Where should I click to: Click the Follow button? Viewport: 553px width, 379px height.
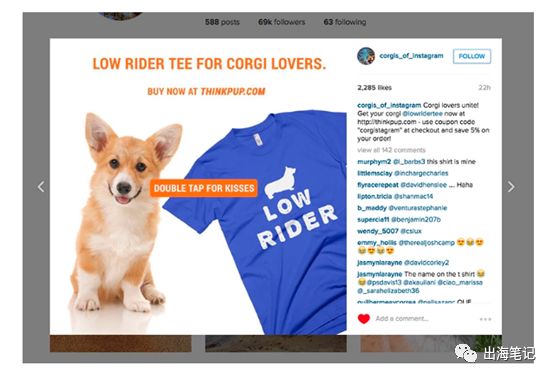click(472, 56)
